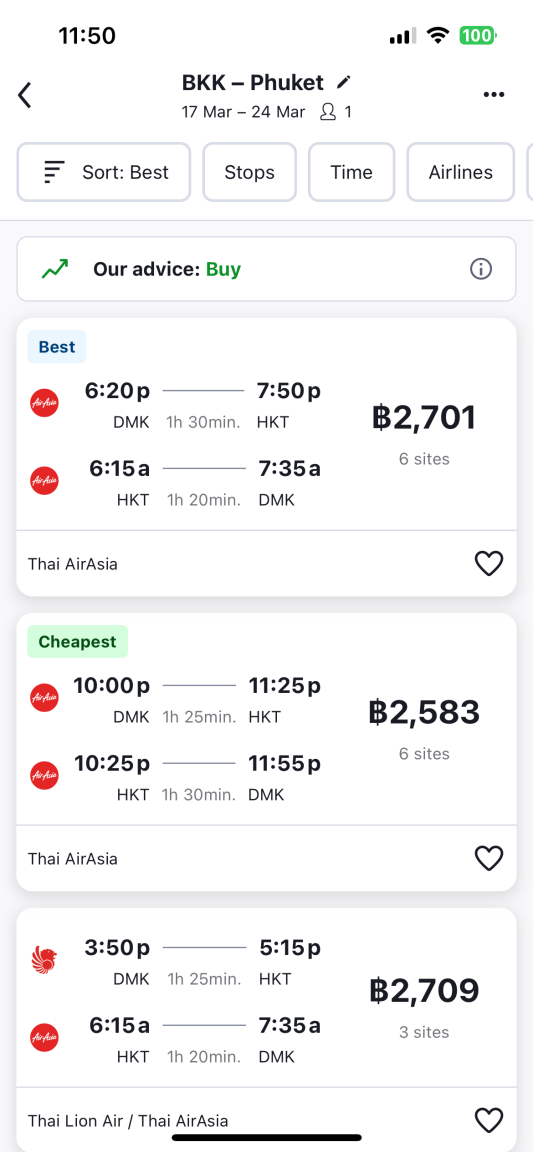
Task: Edit search with the pencil icon
Action: [x=343, y=82]
